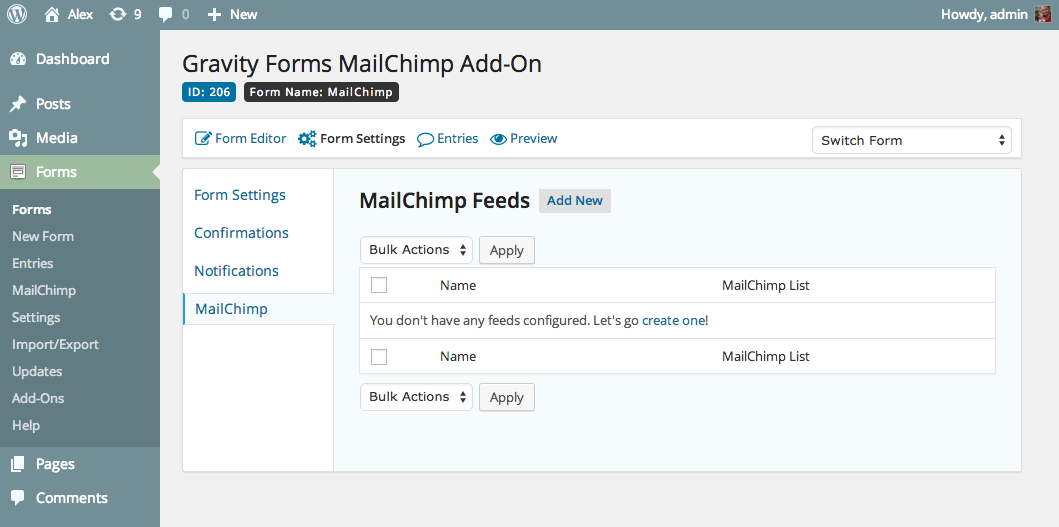Open Form Editor with the pencil icon
This screenshot has width=1059, height=527.
coord(203,139)
